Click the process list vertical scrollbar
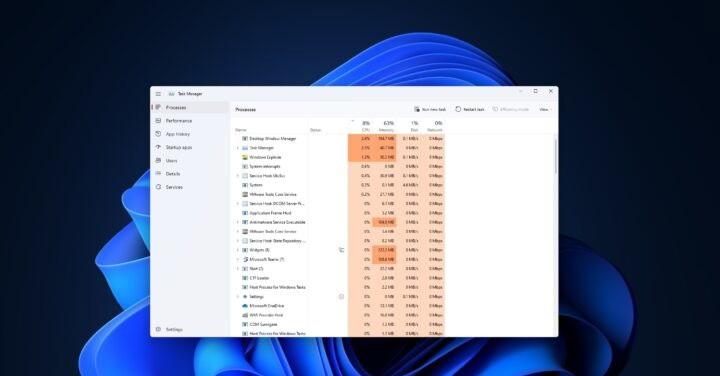Viewport: 720px width, 376px height. tap(556, 156)
